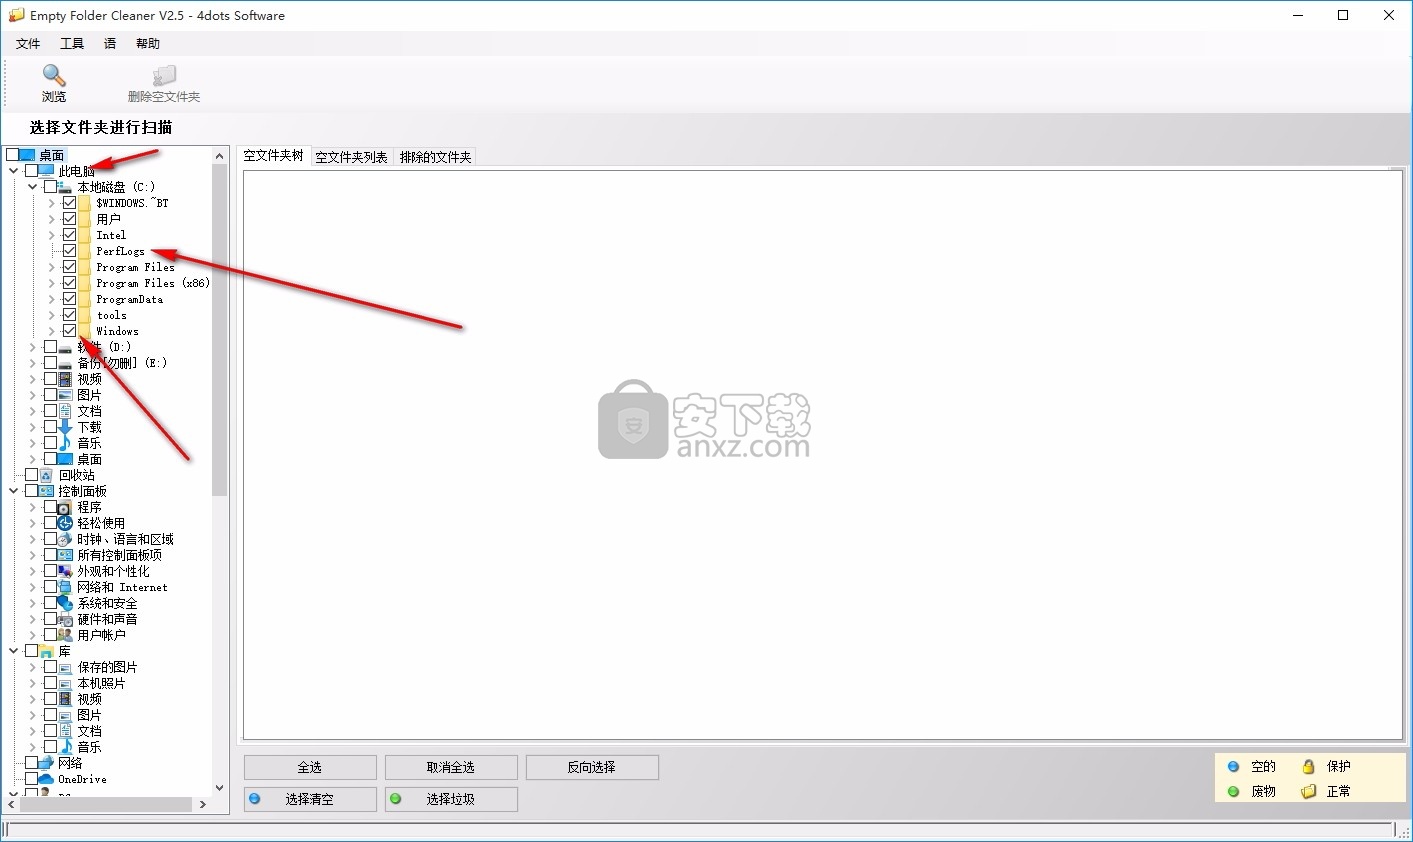Click the 系统和安全 shield icon

[x=65, y=603]
